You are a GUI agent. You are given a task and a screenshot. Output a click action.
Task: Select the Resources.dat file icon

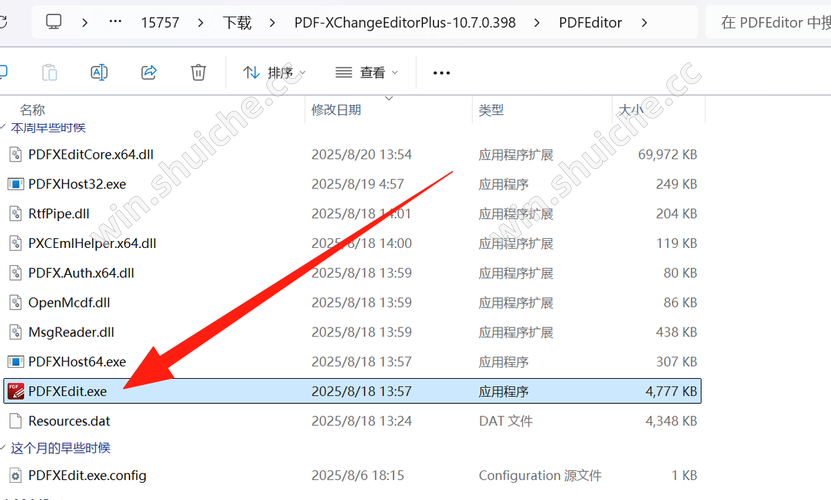pyautogui.click(x=16, y=421)
